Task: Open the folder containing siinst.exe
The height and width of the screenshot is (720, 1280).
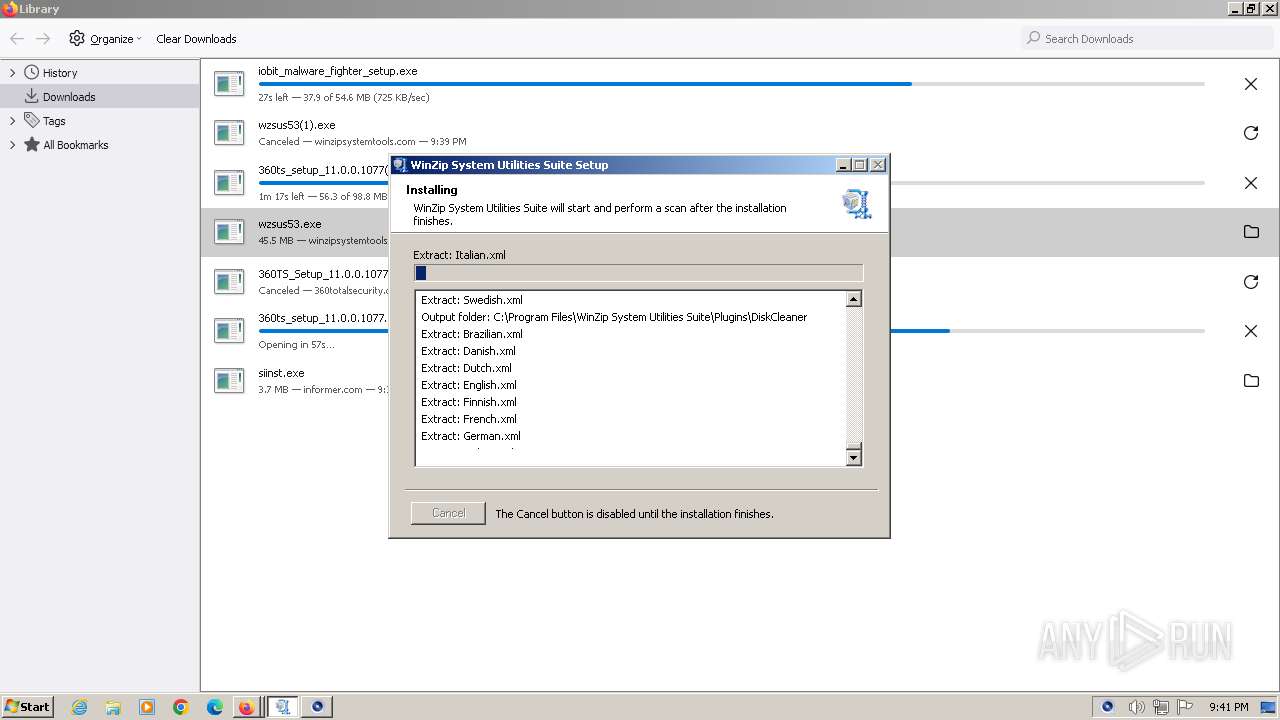Action: (x=1250, y=381)
